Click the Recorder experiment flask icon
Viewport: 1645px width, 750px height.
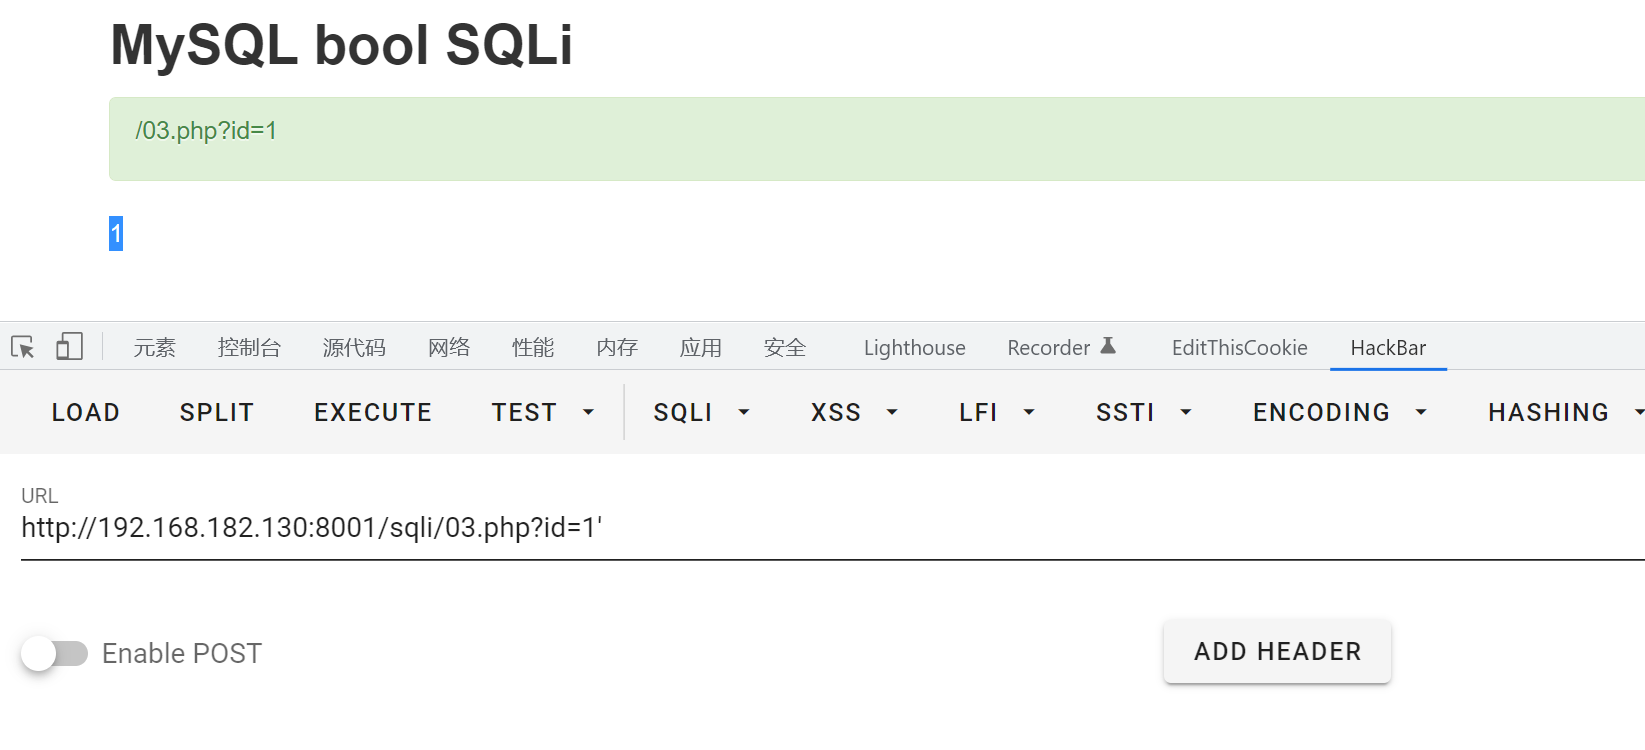(1107, 345)
